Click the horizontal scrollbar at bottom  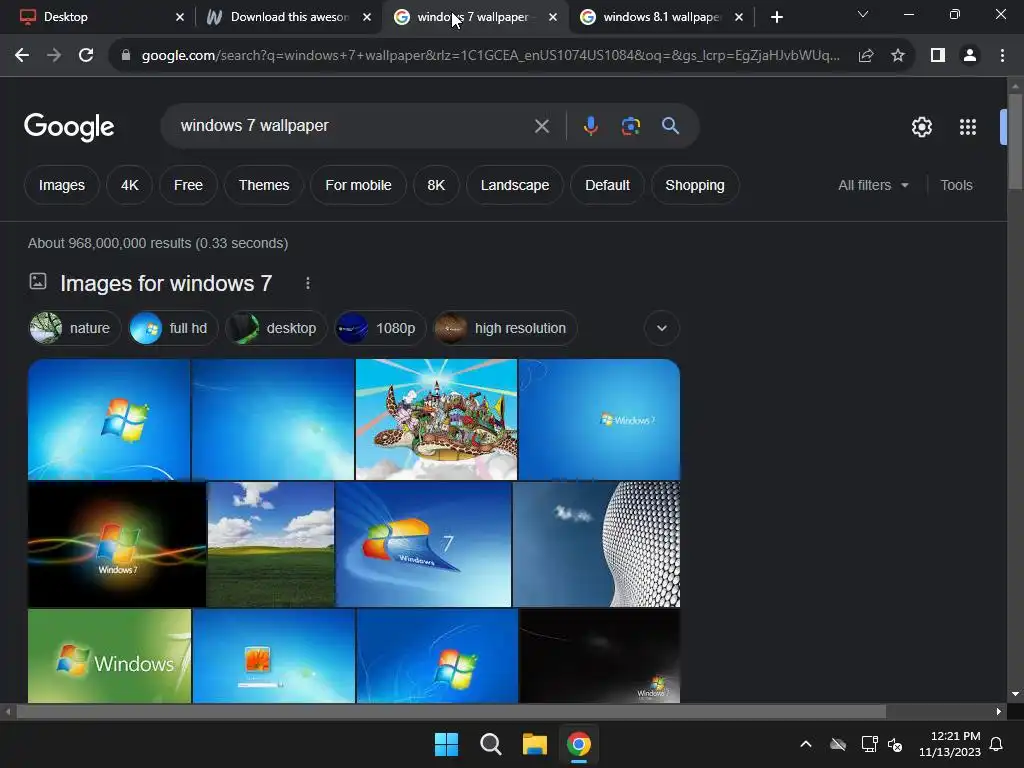click(x=451, y=711)
